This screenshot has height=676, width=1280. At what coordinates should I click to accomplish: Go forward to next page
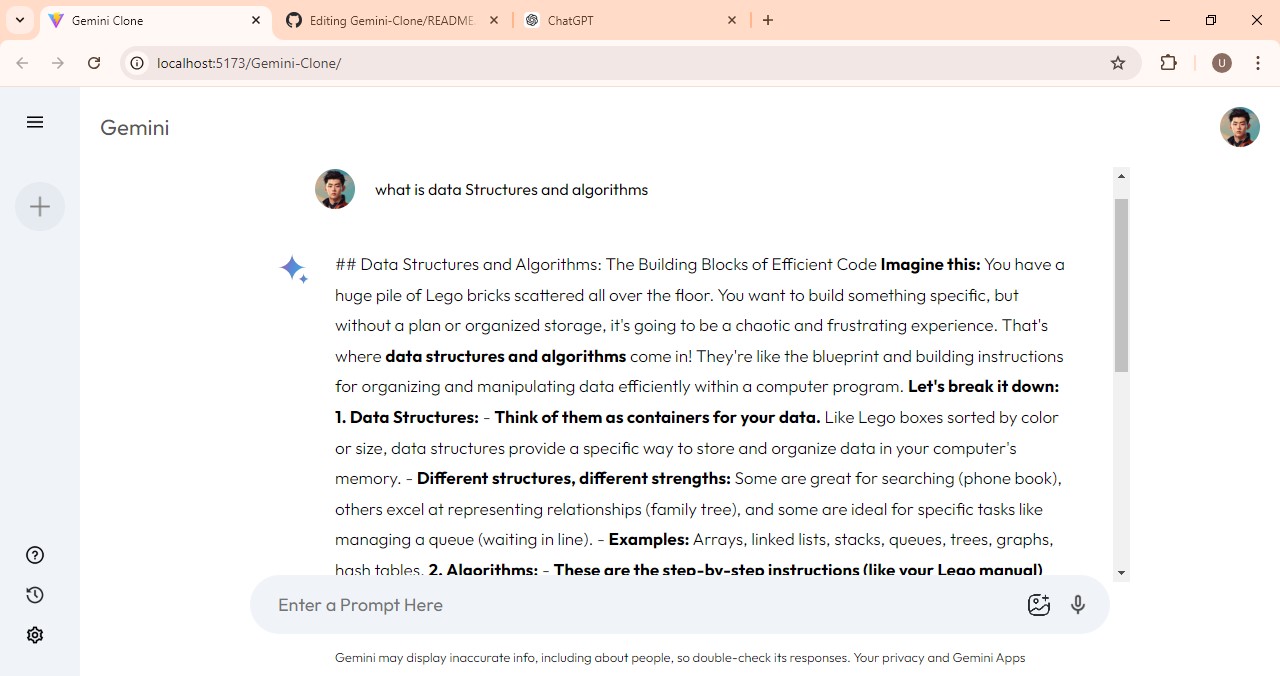58,63
